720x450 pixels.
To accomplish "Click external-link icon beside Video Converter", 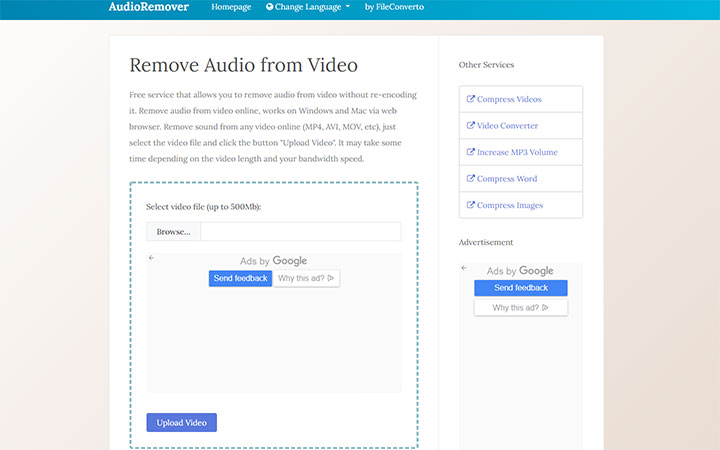I will tap(470, 125).
